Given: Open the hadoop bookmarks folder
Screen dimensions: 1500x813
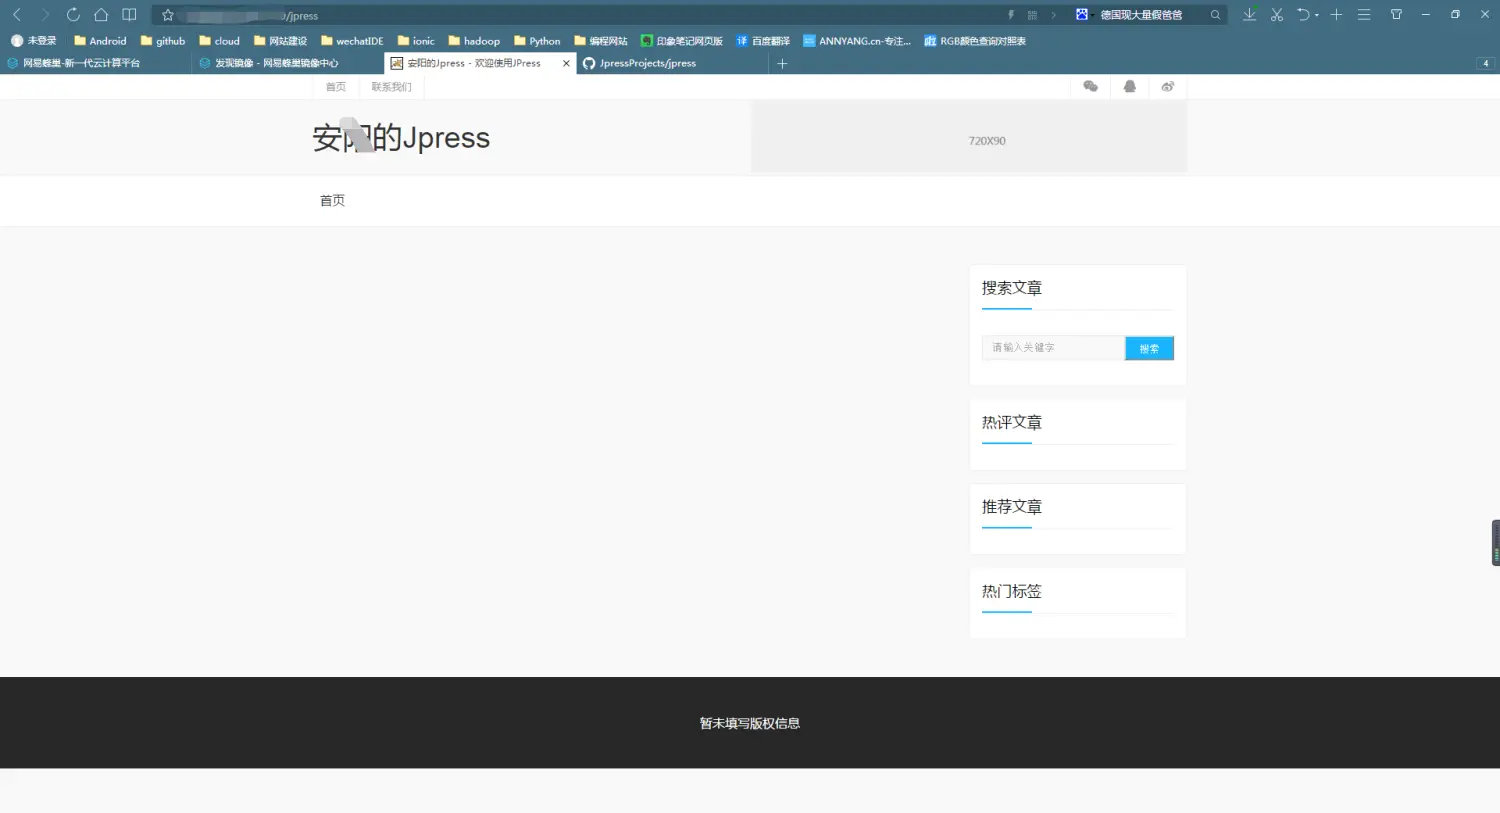Looking at the screenshot, I should pyautogui.click(x=474, y=41).
